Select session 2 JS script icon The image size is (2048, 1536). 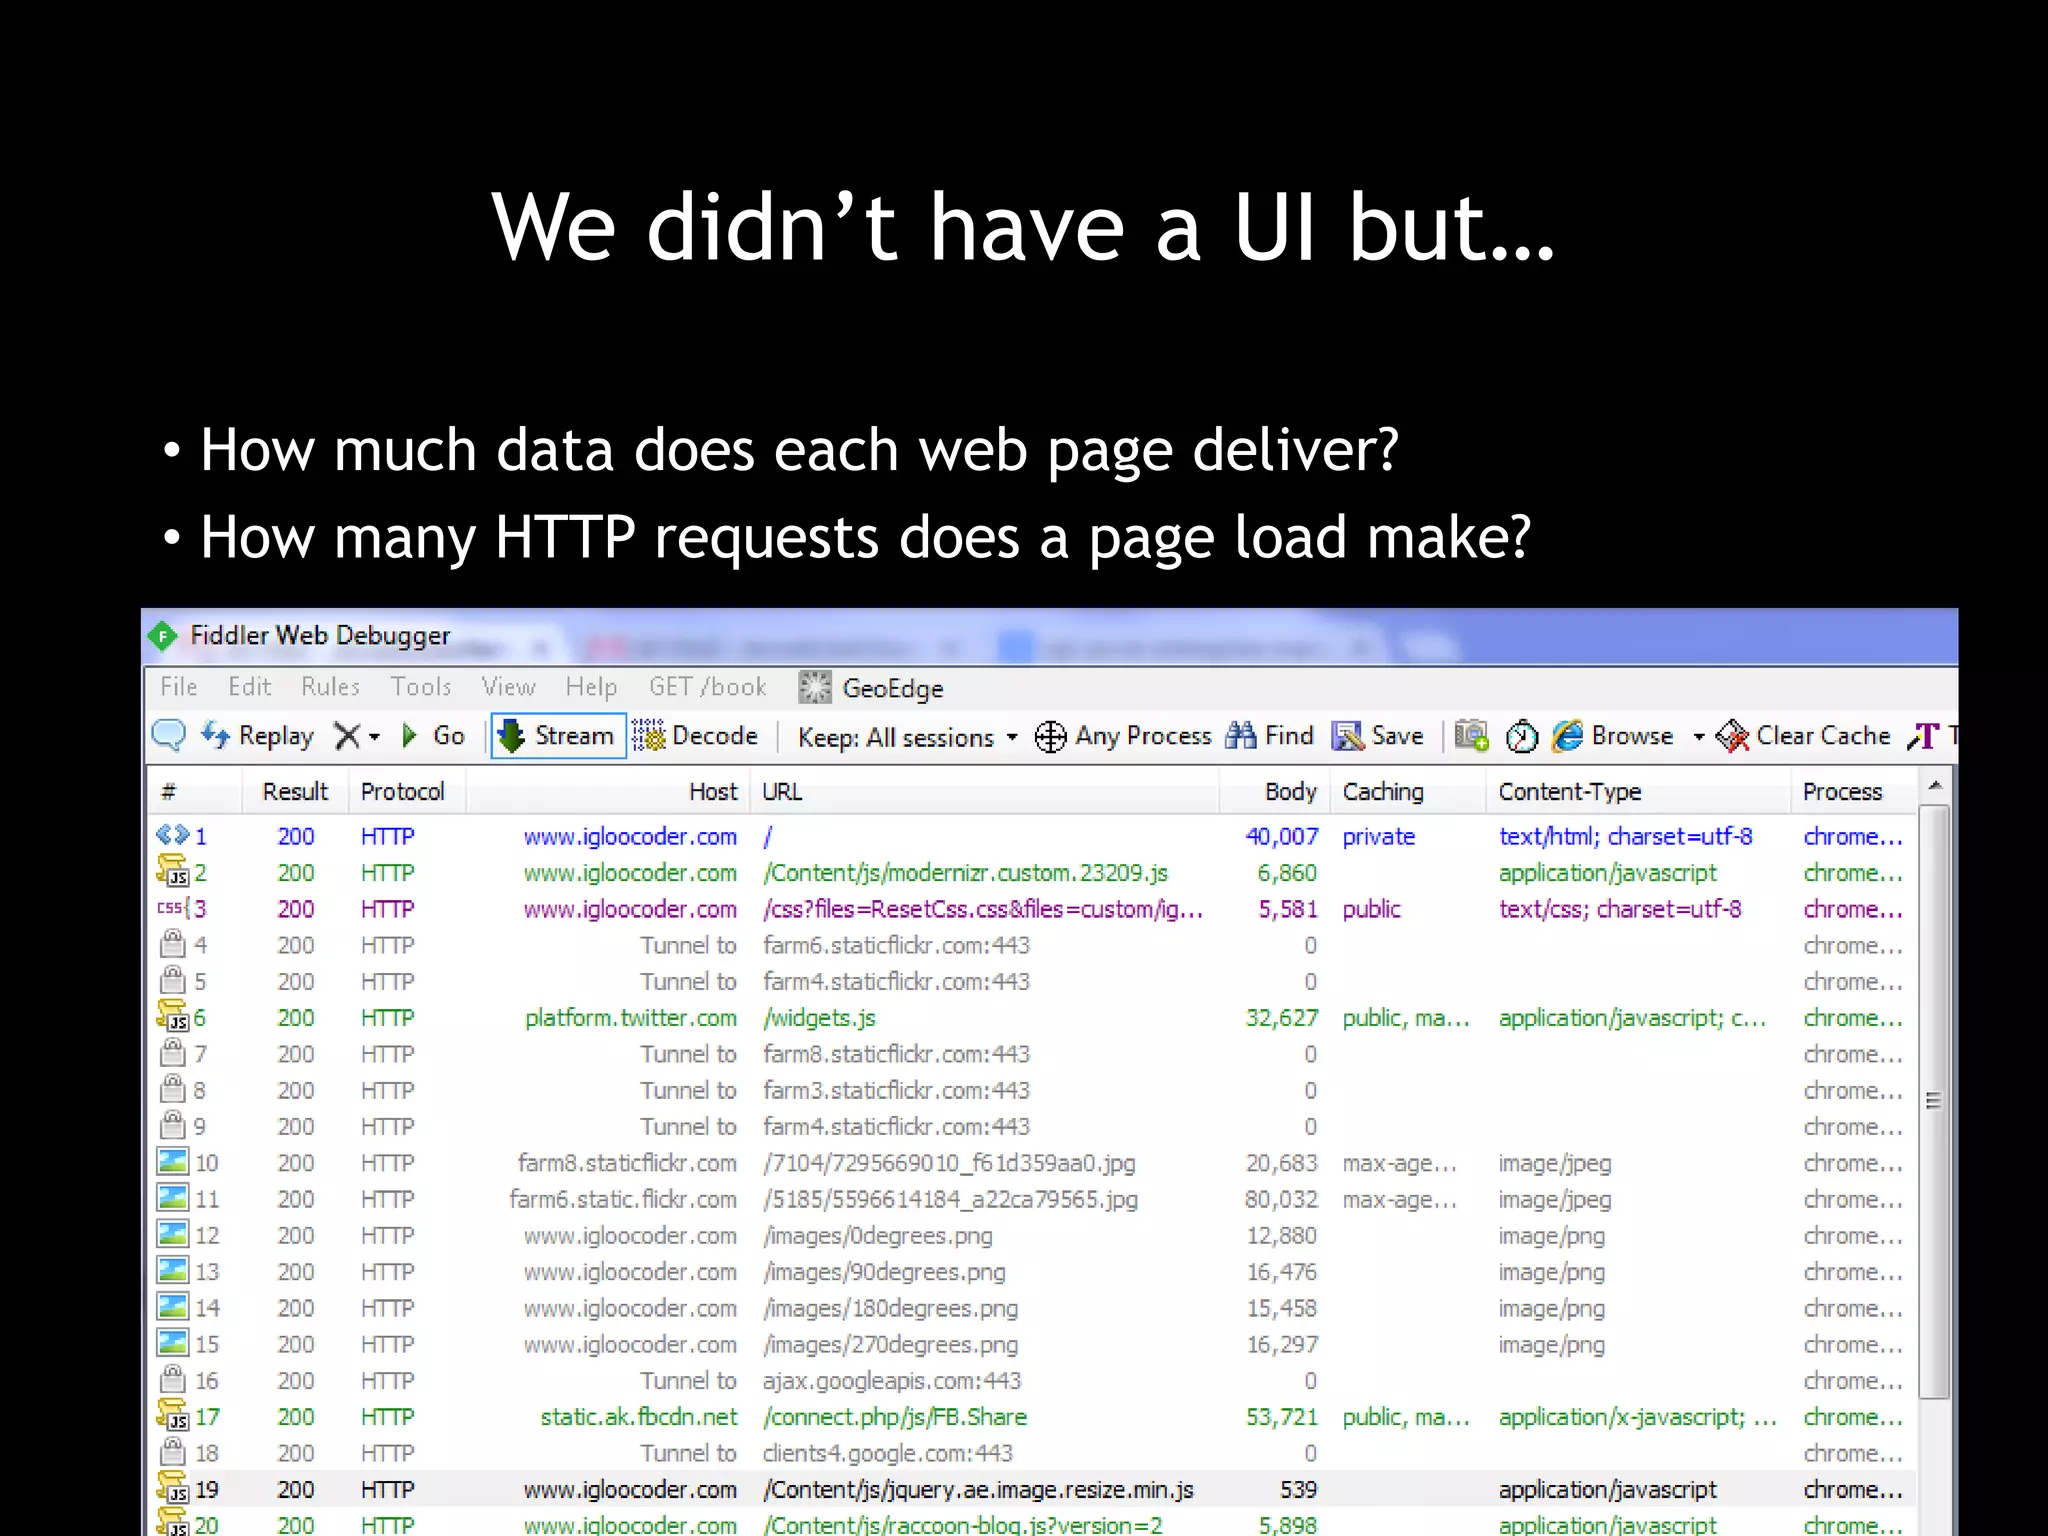173,872
